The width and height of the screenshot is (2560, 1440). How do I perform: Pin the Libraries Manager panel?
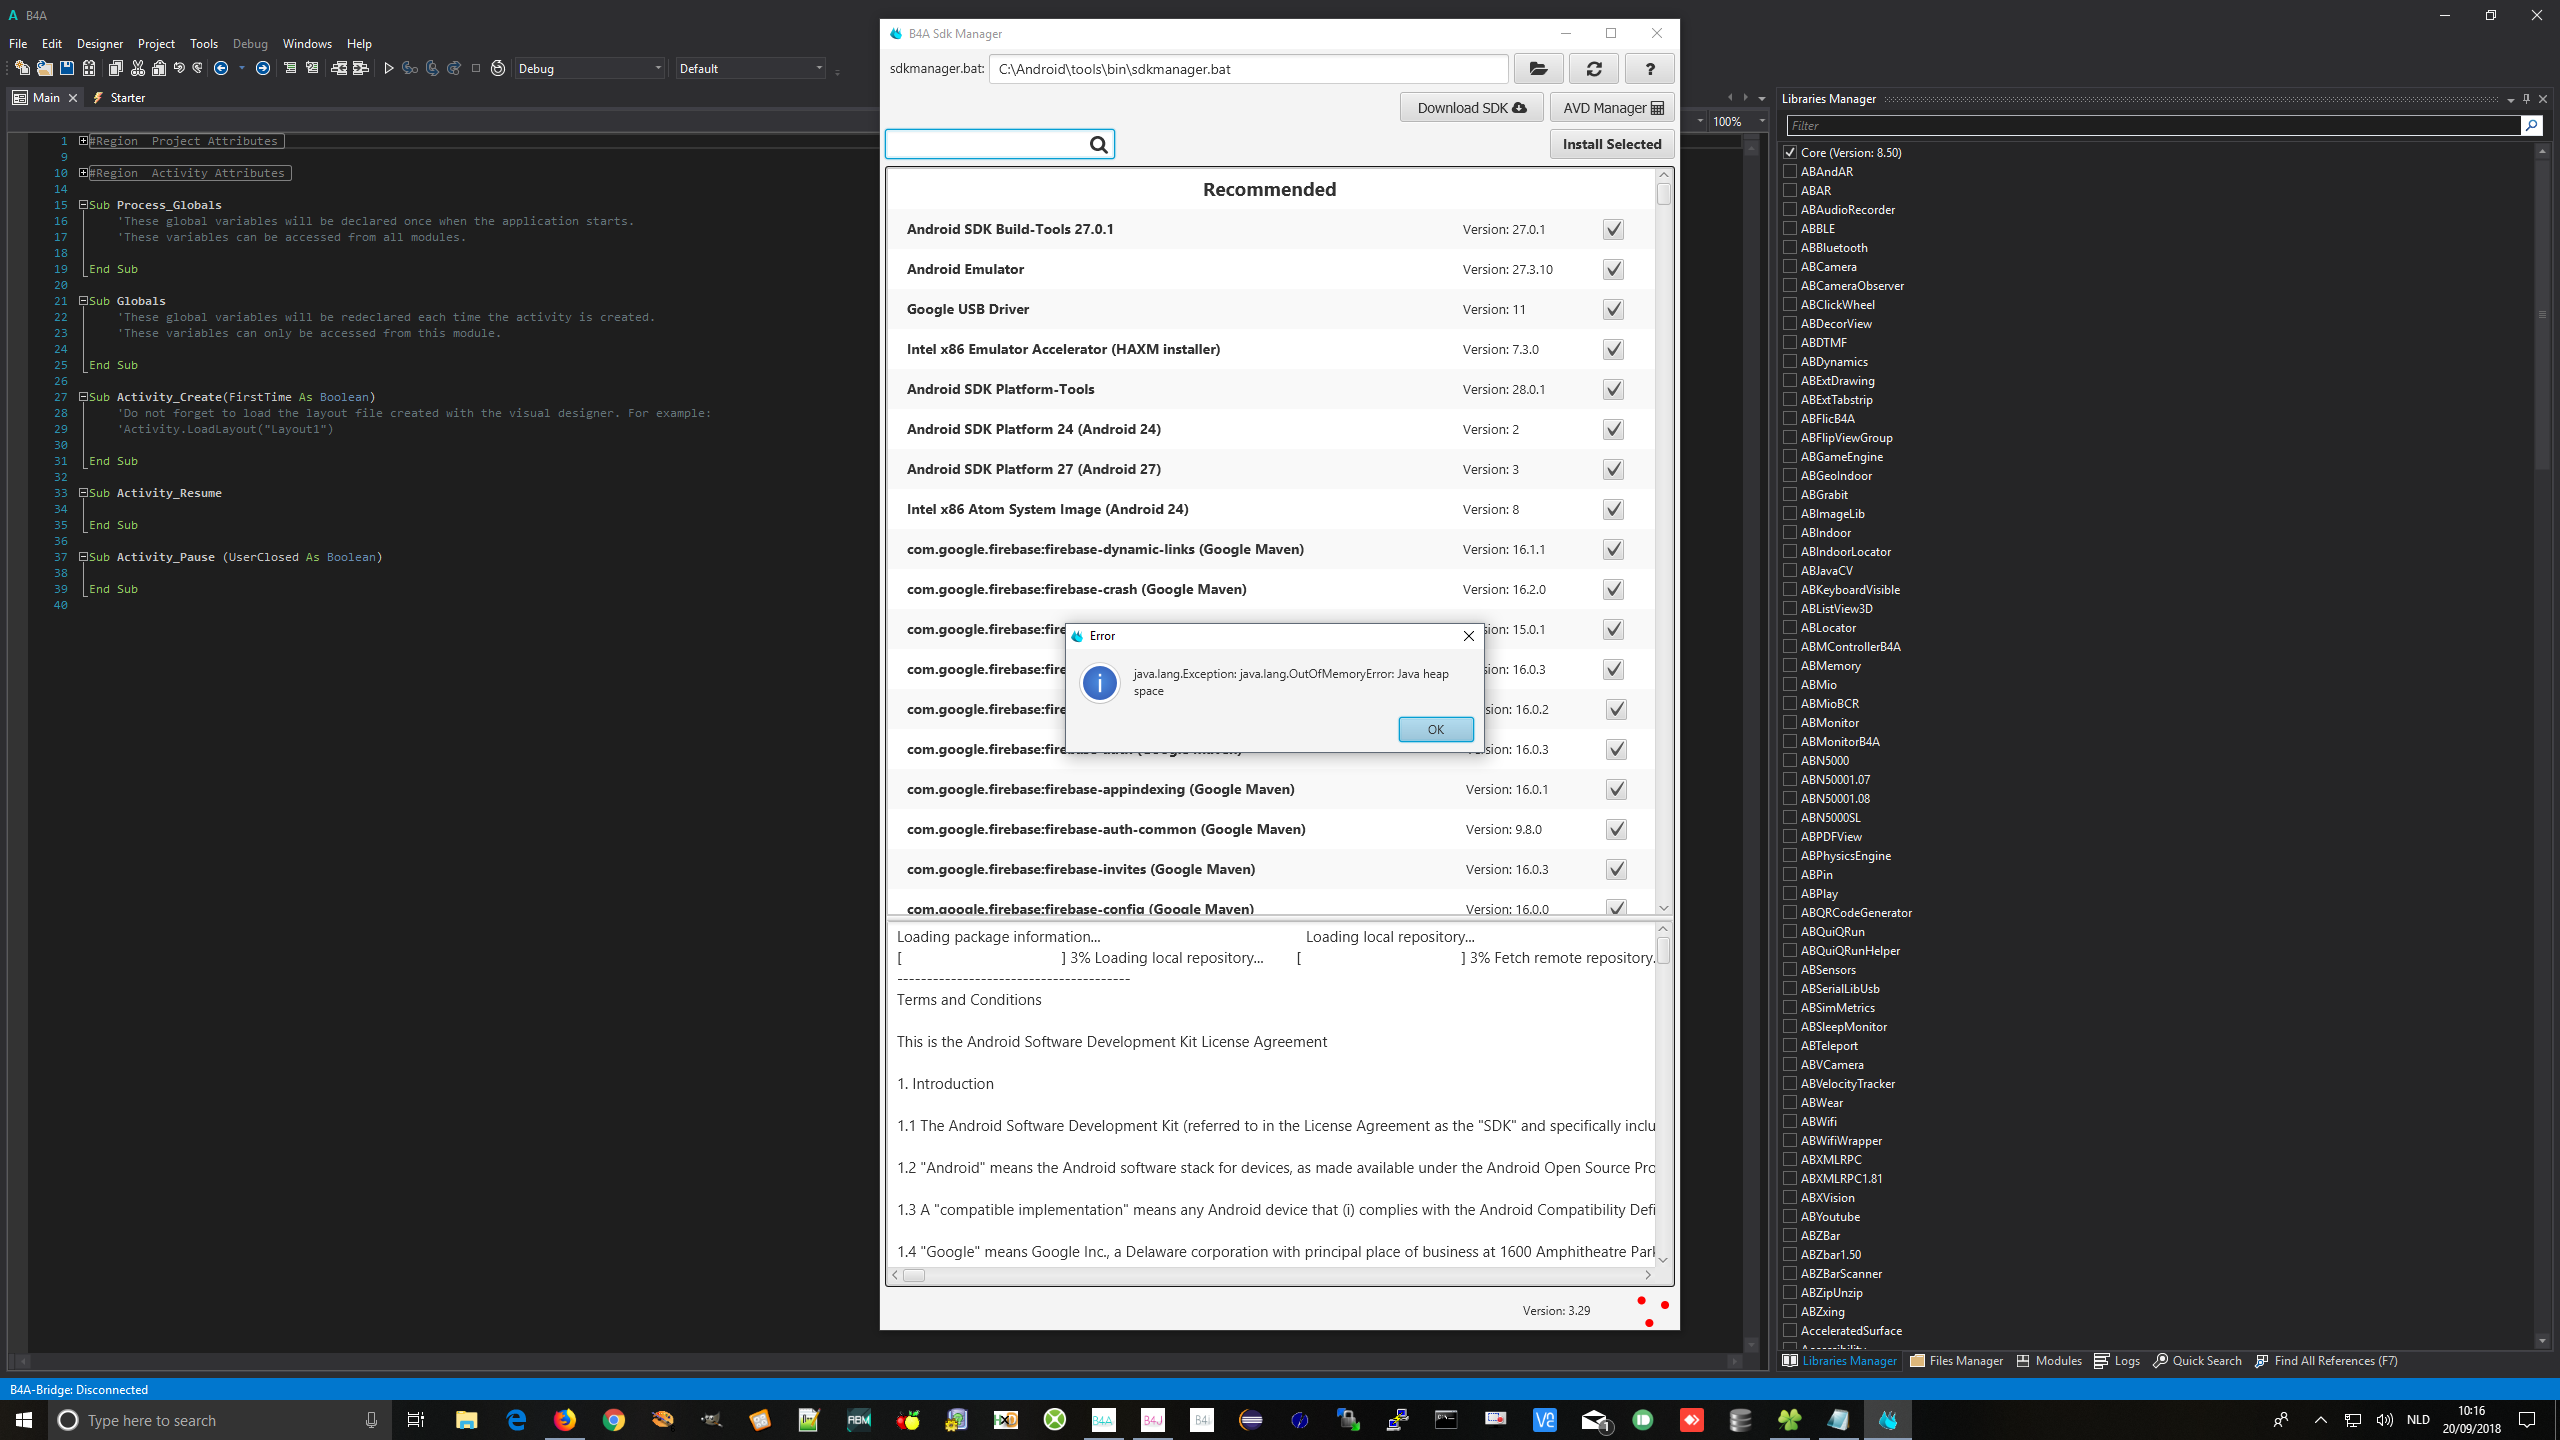[x=2526, y=99]
